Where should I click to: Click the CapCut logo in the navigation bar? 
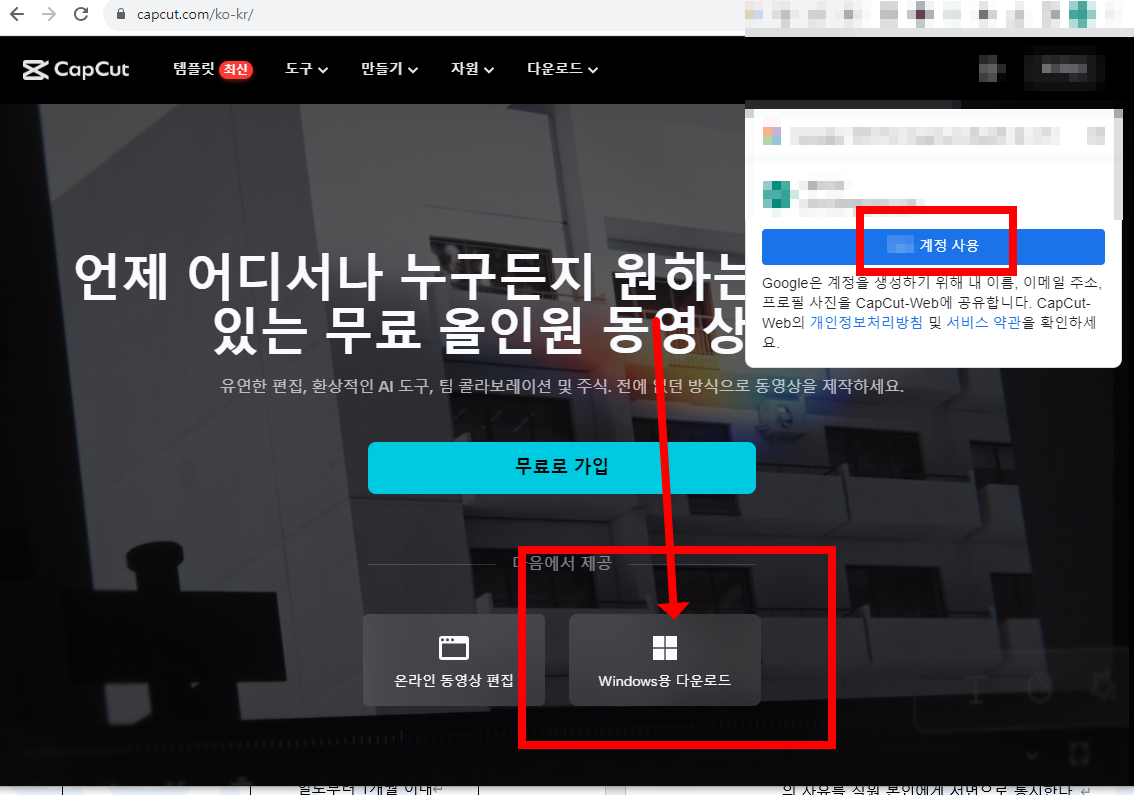click(75, 69)
